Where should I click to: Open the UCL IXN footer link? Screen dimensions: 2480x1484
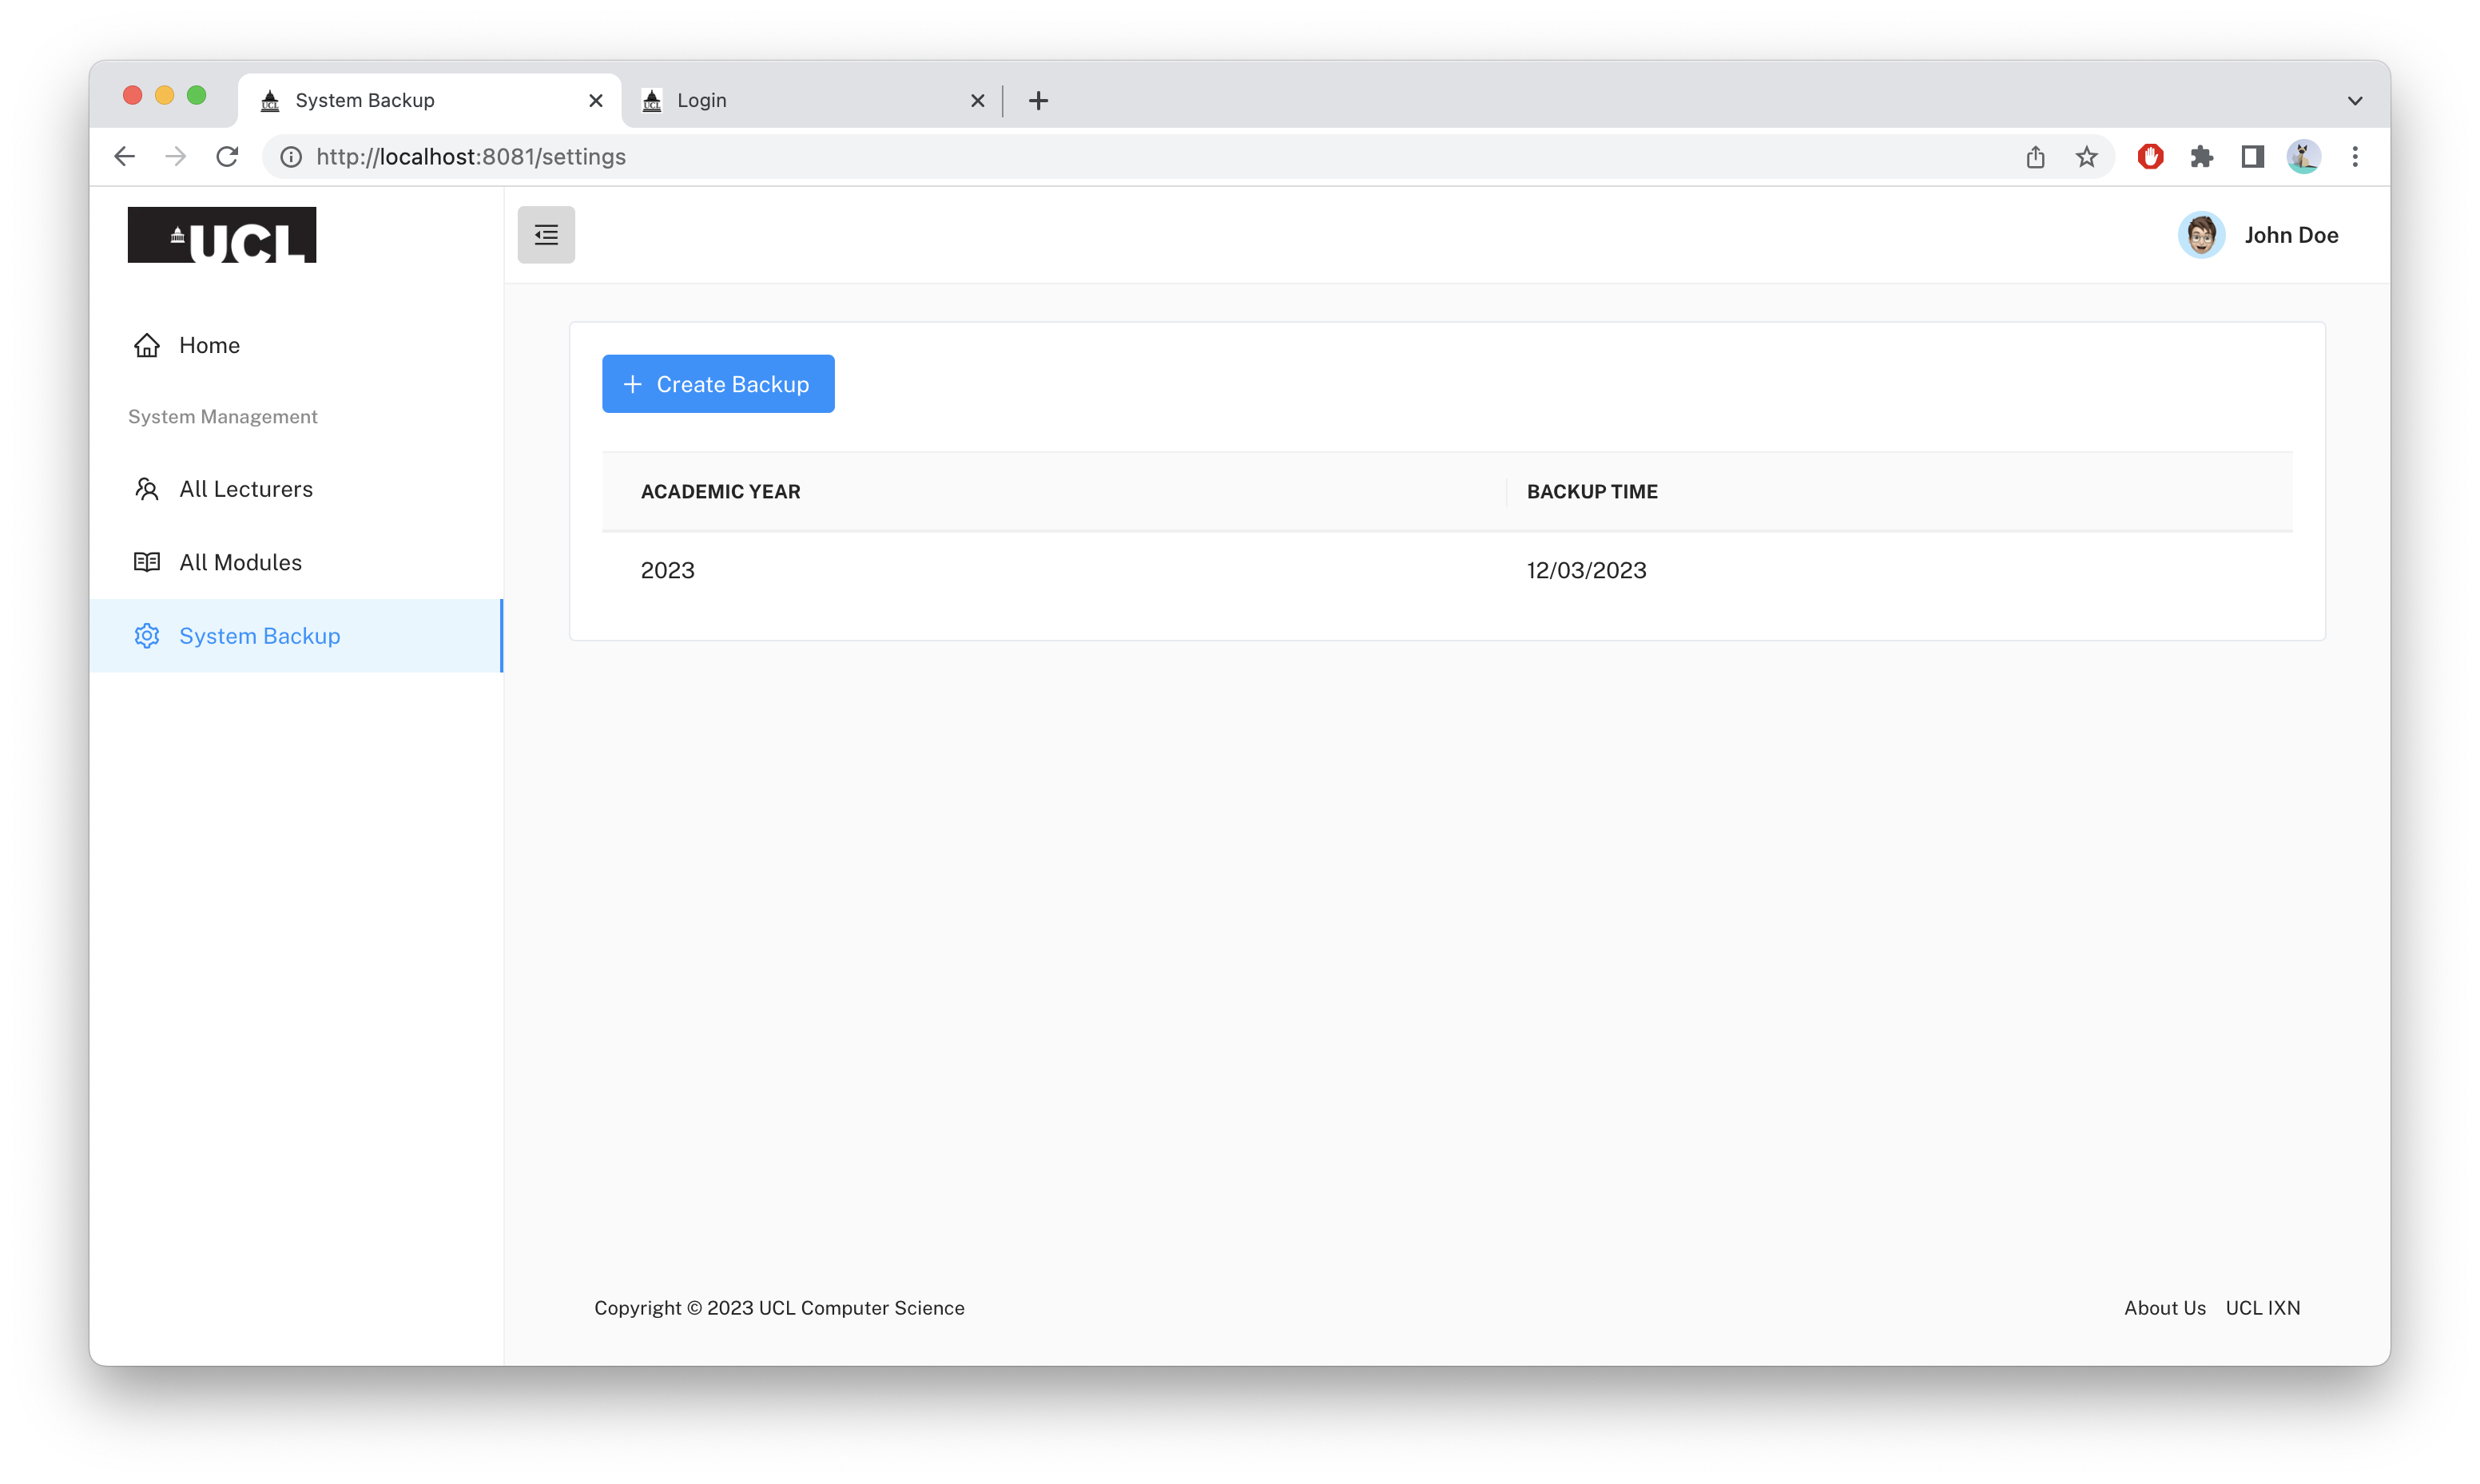coord(2263,1308)
